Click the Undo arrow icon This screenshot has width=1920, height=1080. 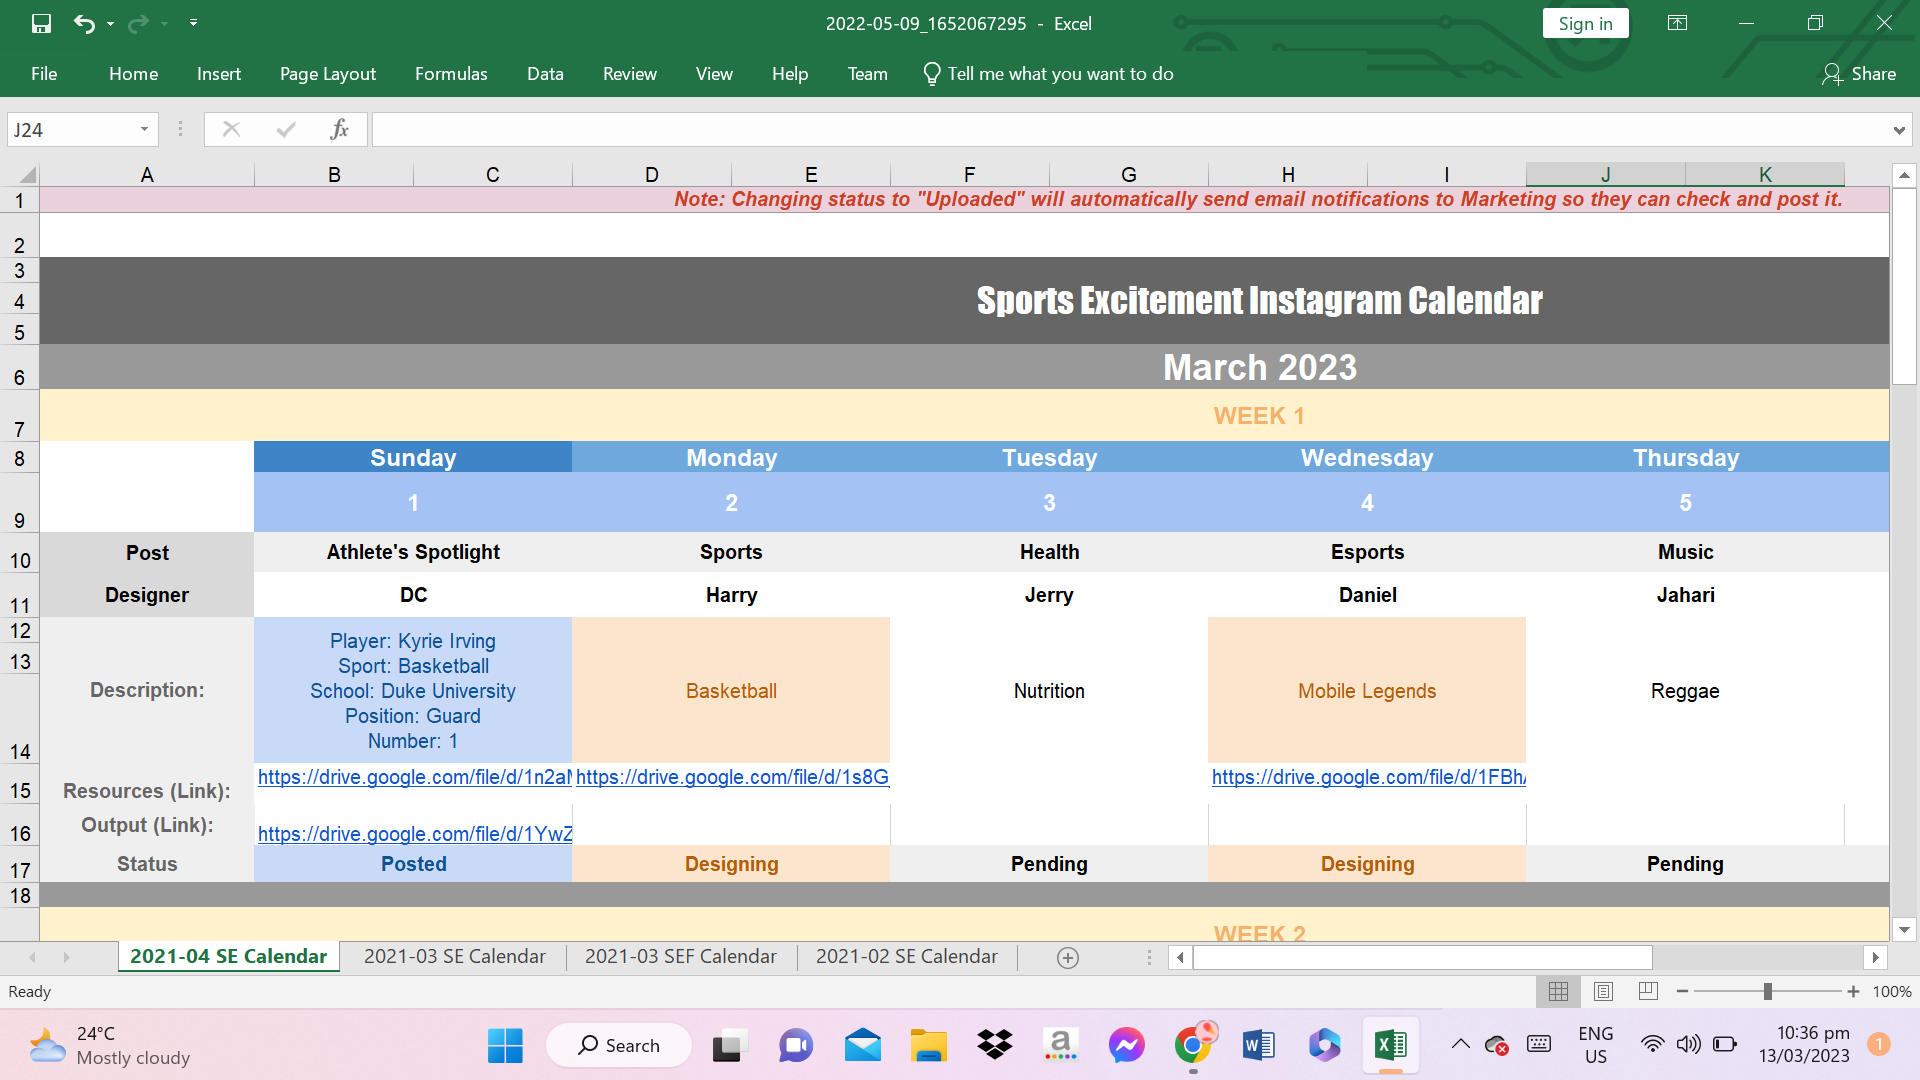click(84, 23)
